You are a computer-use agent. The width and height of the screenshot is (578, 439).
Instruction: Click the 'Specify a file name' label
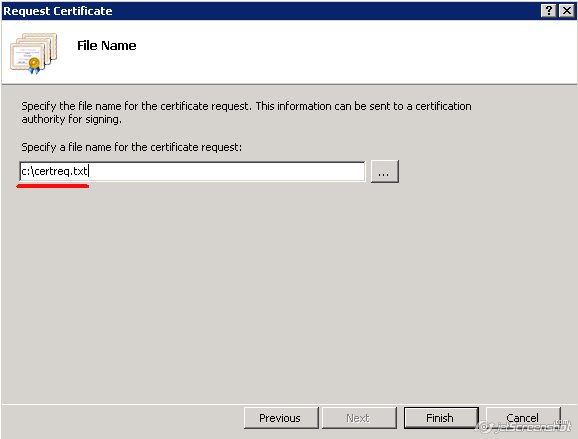point(132,147)
